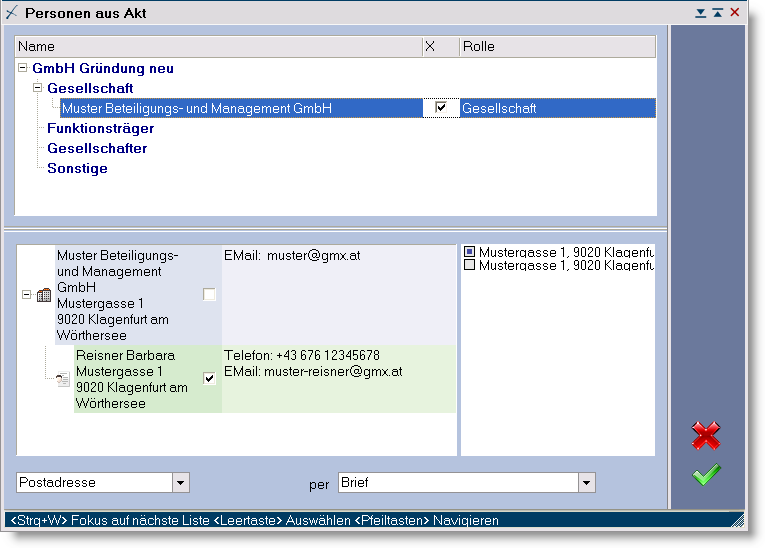Click the roll-up arrow in the title bar
This screenshot has width=765, height=548.
717,13
